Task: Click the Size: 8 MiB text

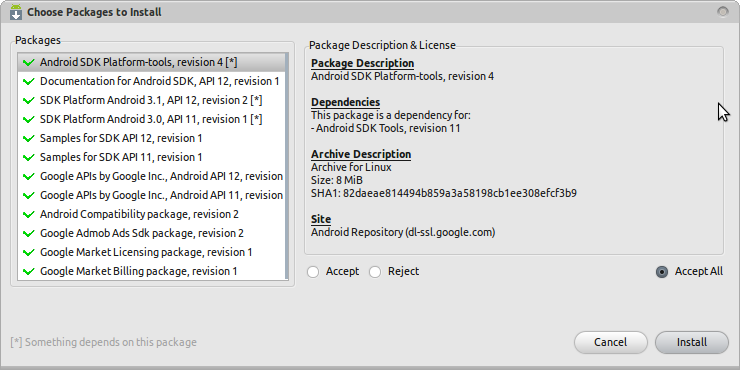Action: (x=337, y=180)
